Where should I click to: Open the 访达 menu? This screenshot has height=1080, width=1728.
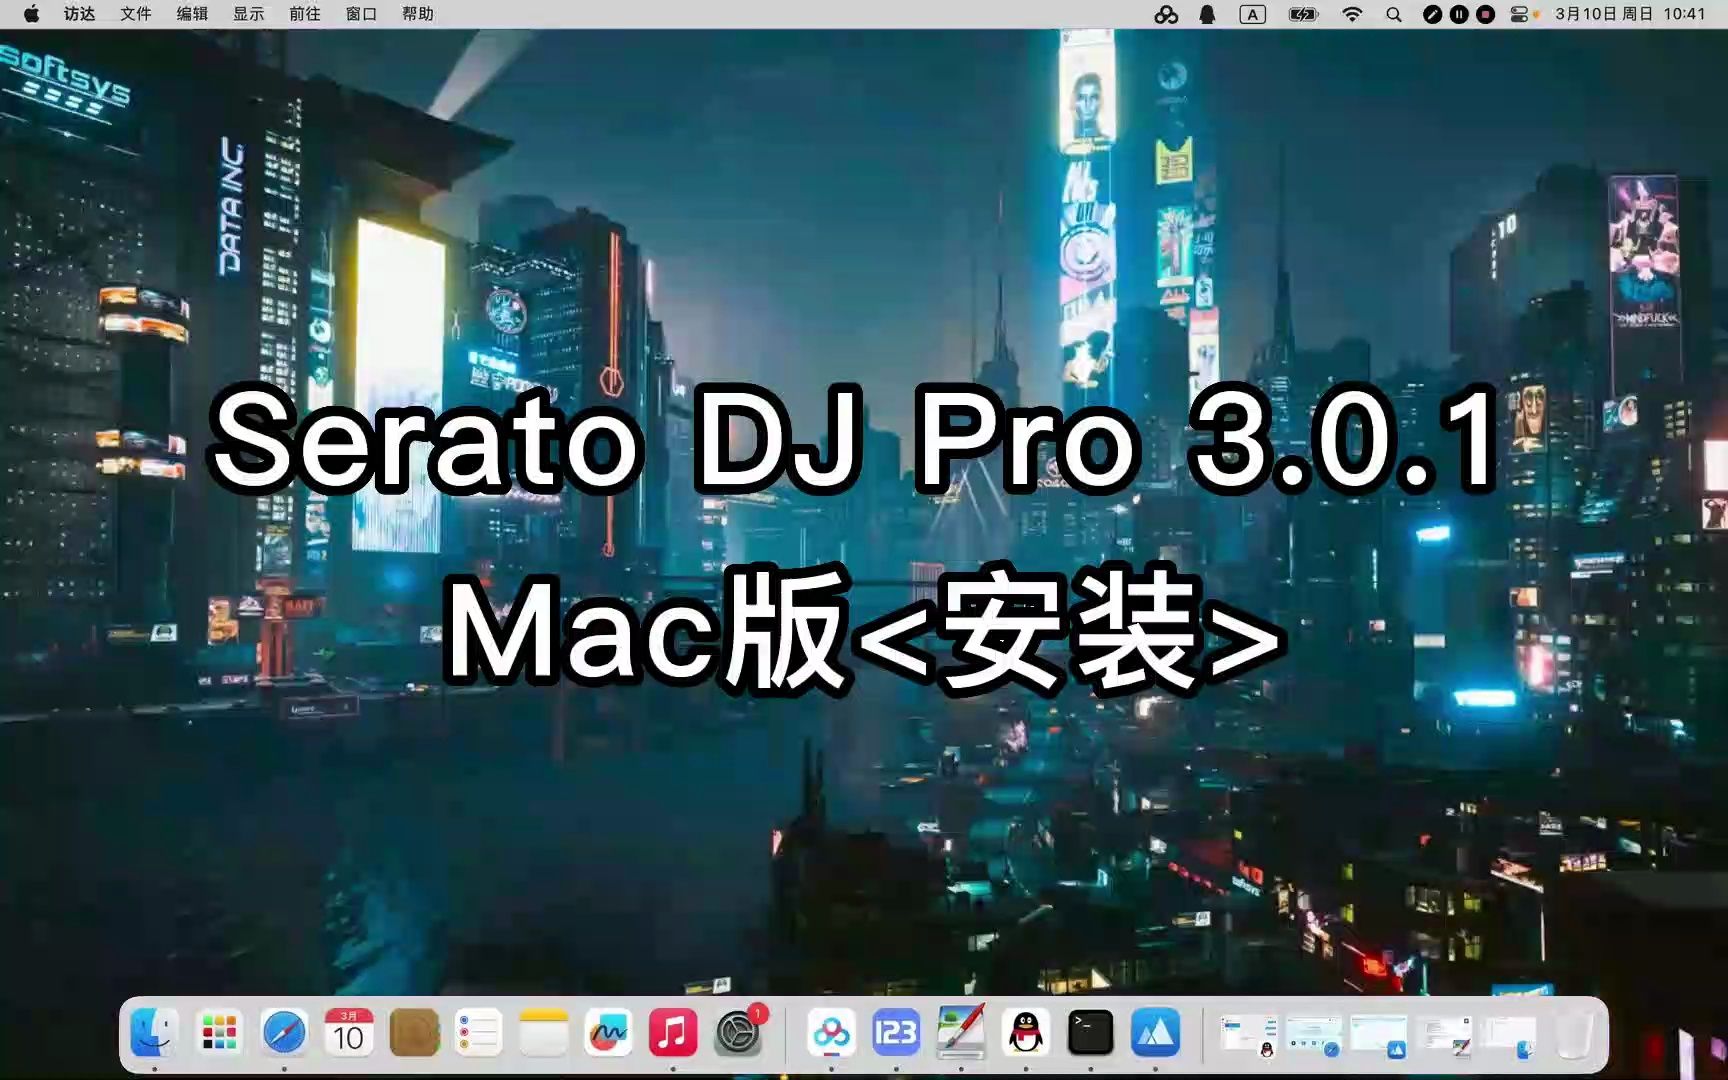(80, 14)
